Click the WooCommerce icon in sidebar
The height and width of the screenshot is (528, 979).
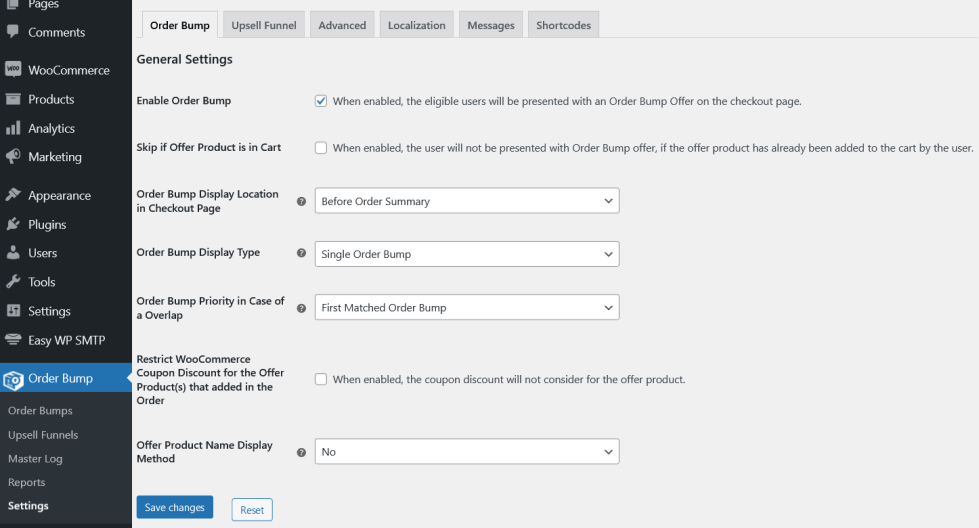tap(13, 70)
